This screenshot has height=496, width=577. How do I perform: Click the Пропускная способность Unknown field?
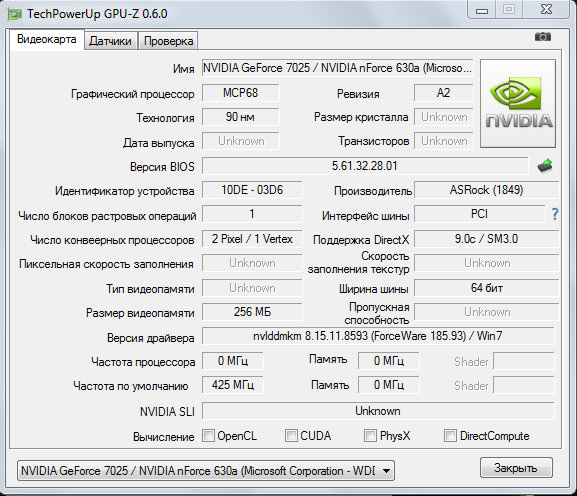pos(486,312)
